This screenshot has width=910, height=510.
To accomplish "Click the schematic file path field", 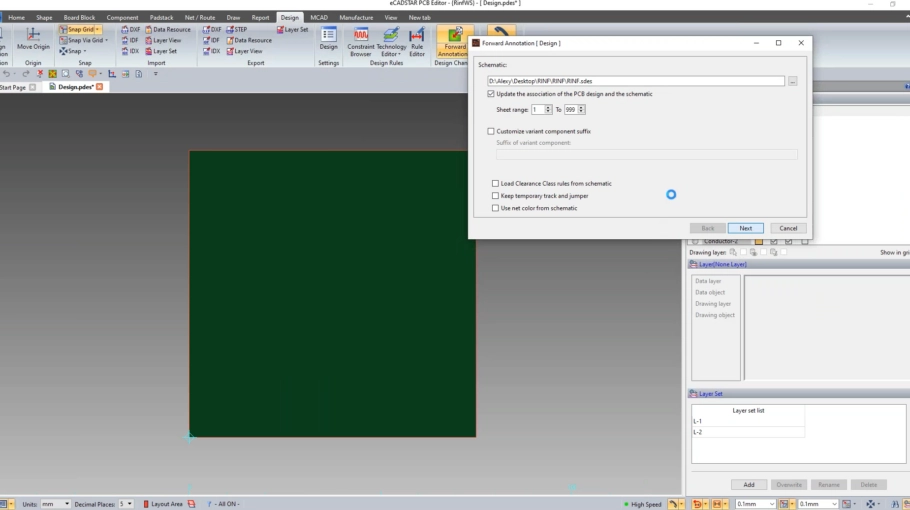I will [635, 81].
